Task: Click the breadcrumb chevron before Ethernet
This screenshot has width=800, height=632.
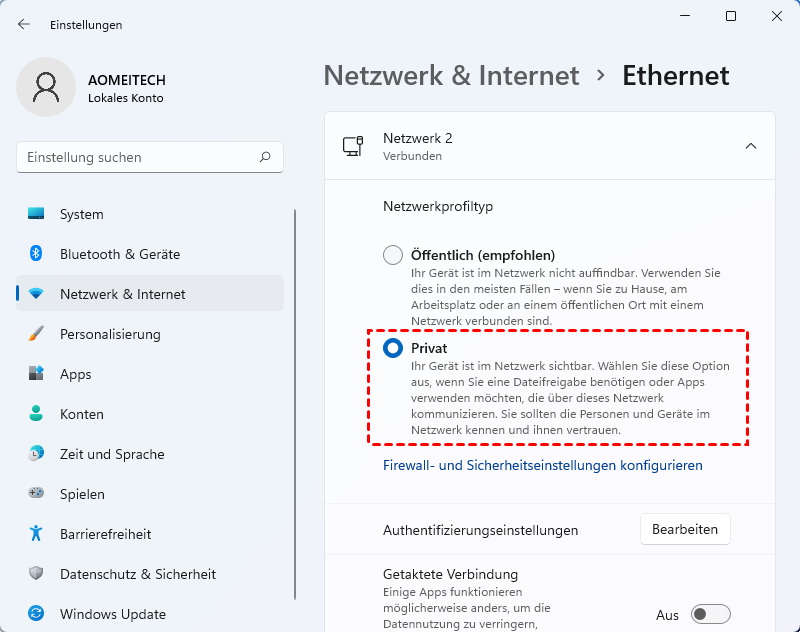Action: 601,75
